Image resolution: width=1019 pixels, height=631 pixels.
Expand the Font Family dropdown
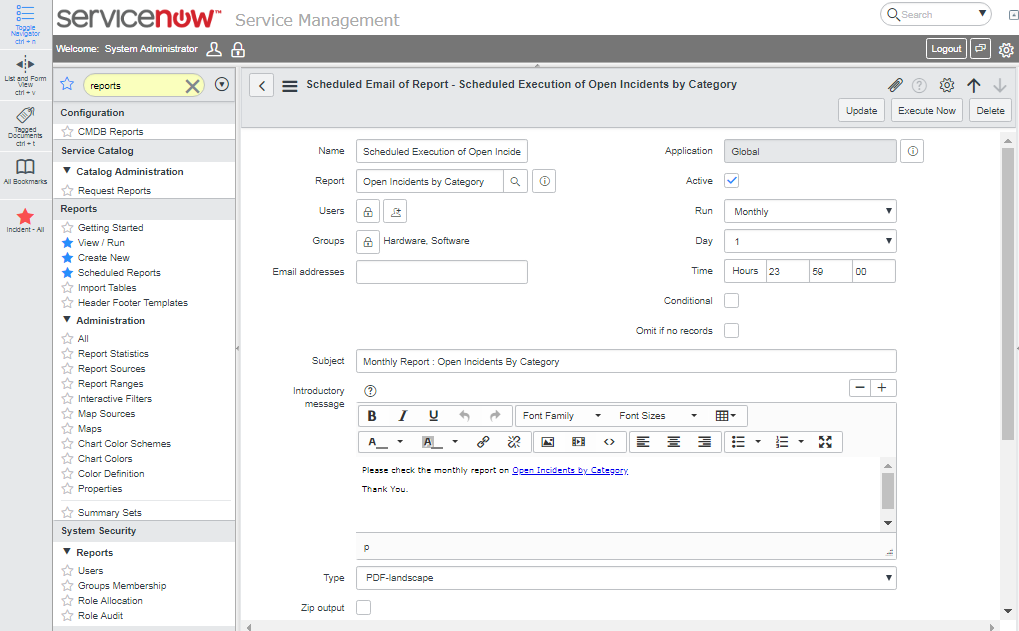[x=561, y=416]
